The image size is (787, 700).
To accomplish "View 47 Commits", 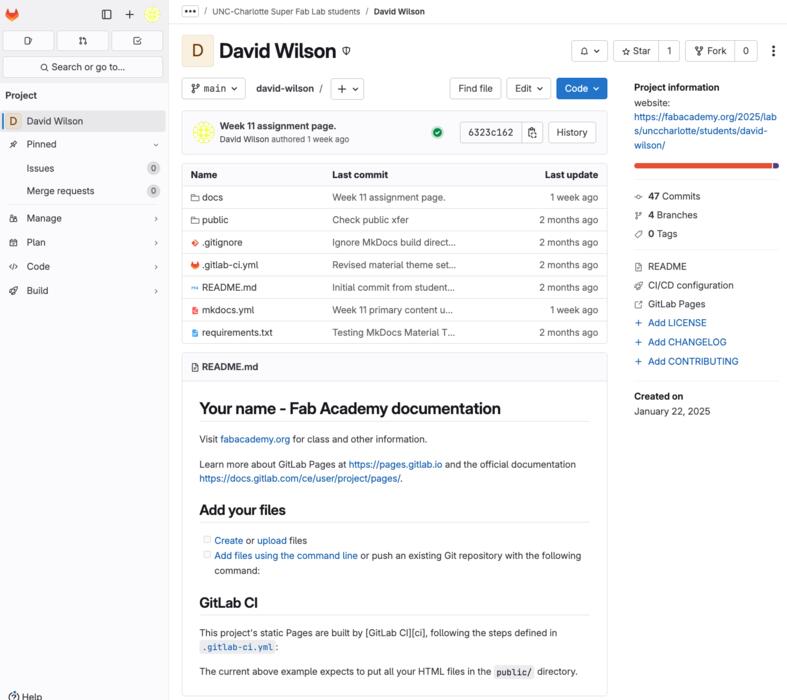I will 674,197.
